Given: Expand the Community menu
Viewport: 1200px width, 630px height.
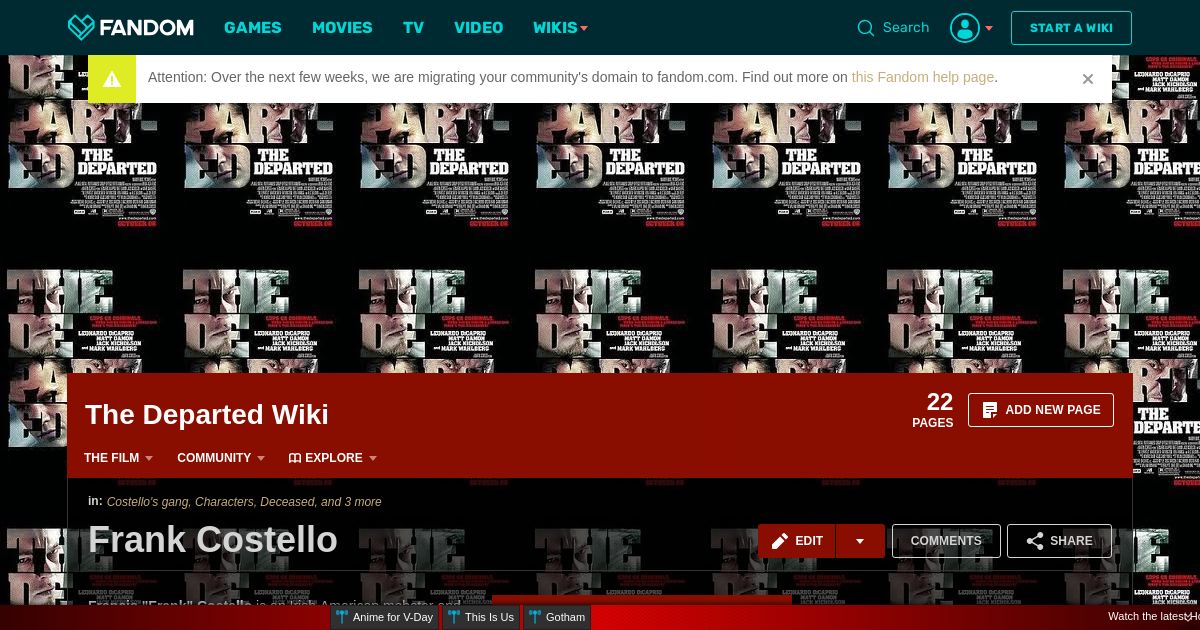Looking at the screenshot, I should pos(221,458).
